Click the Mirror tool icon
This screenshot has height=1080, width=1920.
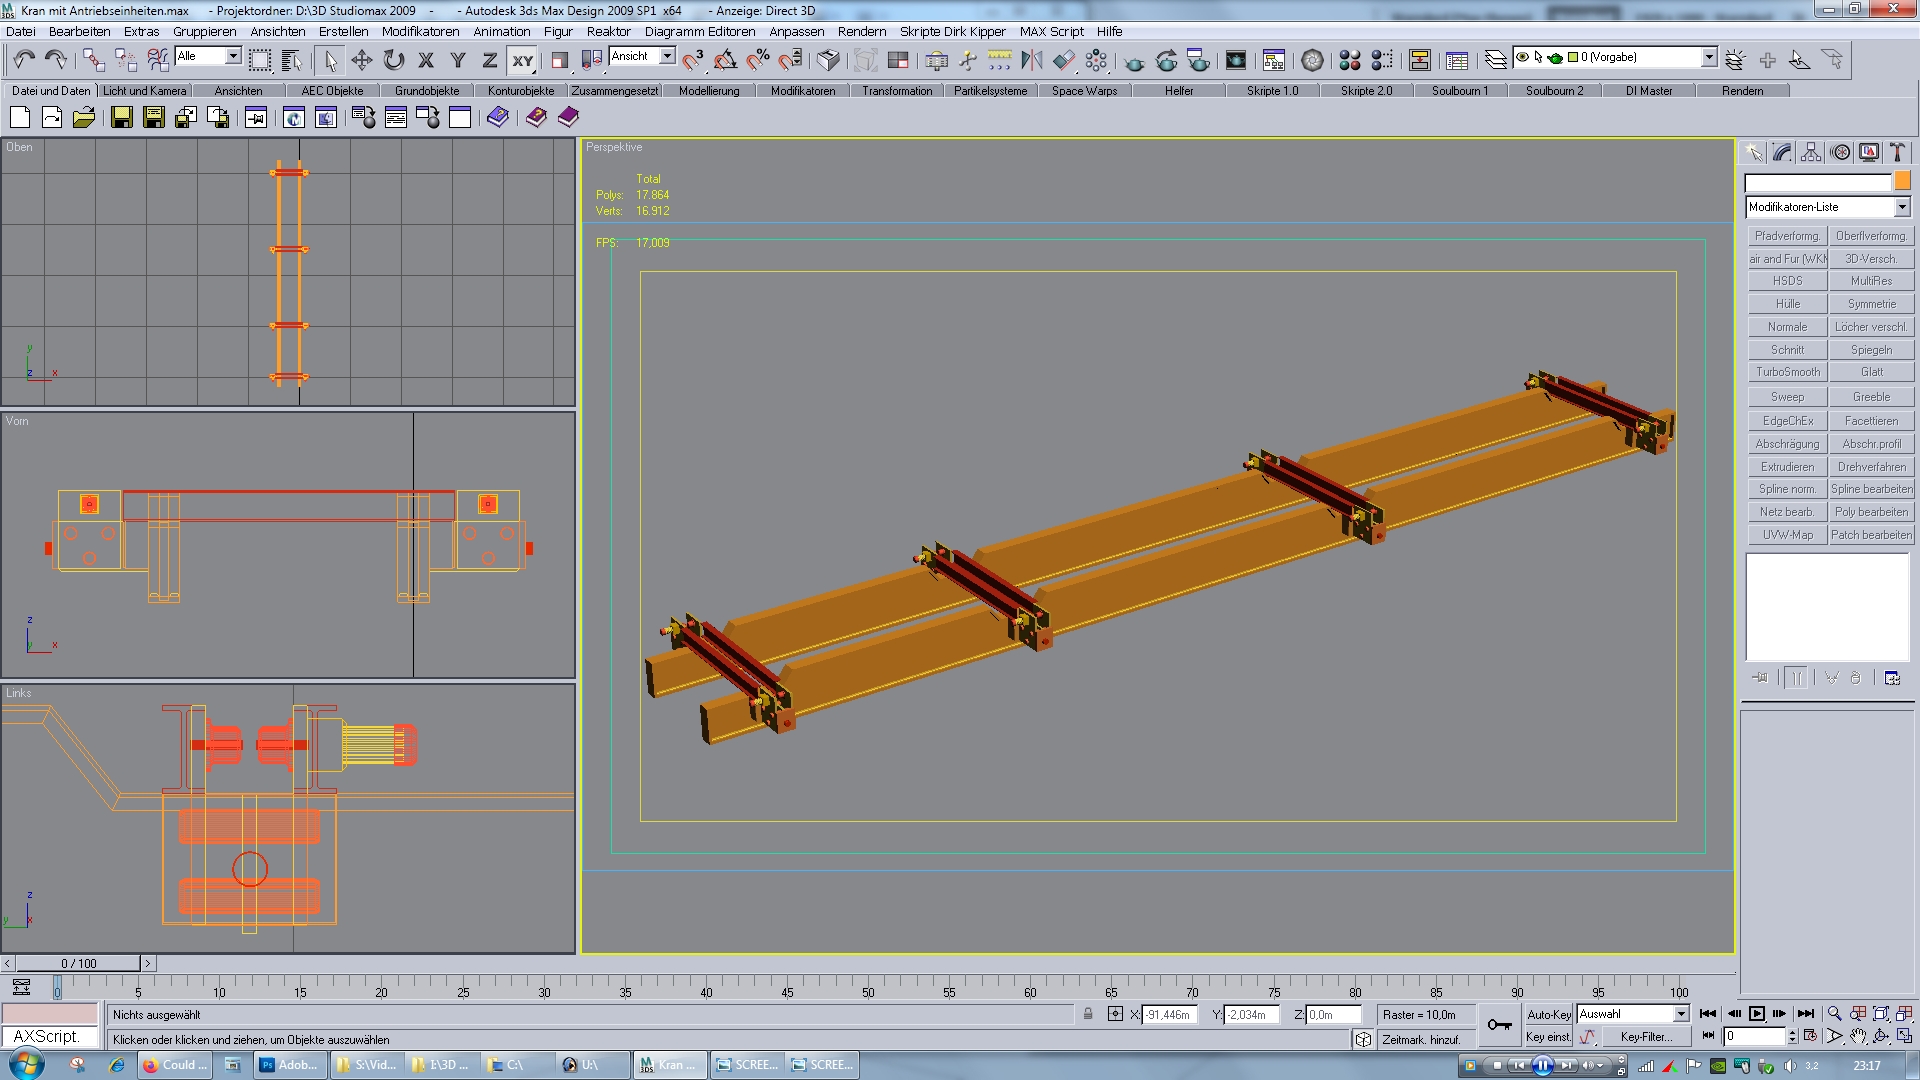[x=1031, y=60]
